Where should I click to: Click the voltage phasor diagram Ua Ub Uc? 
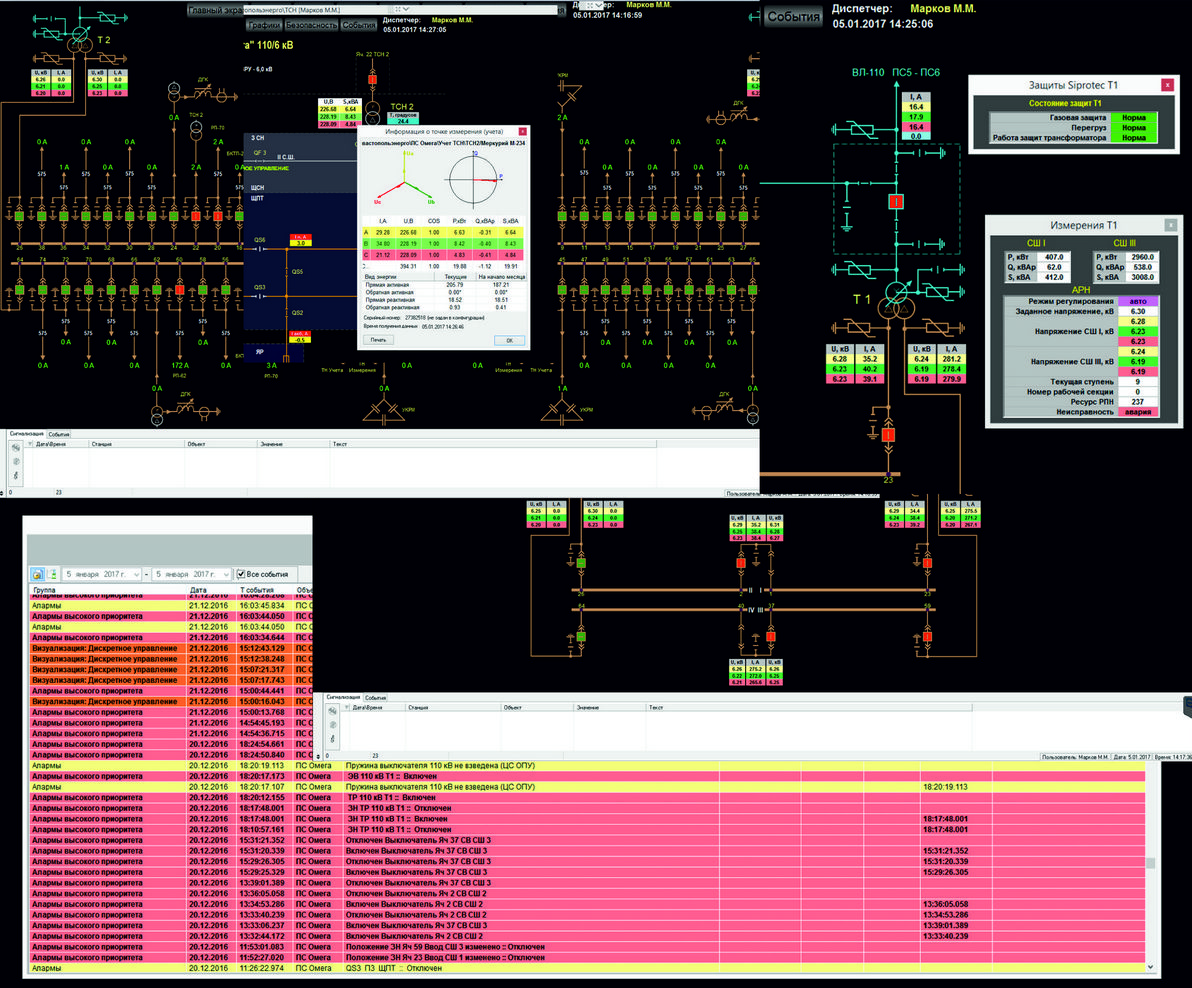point(404,179)
